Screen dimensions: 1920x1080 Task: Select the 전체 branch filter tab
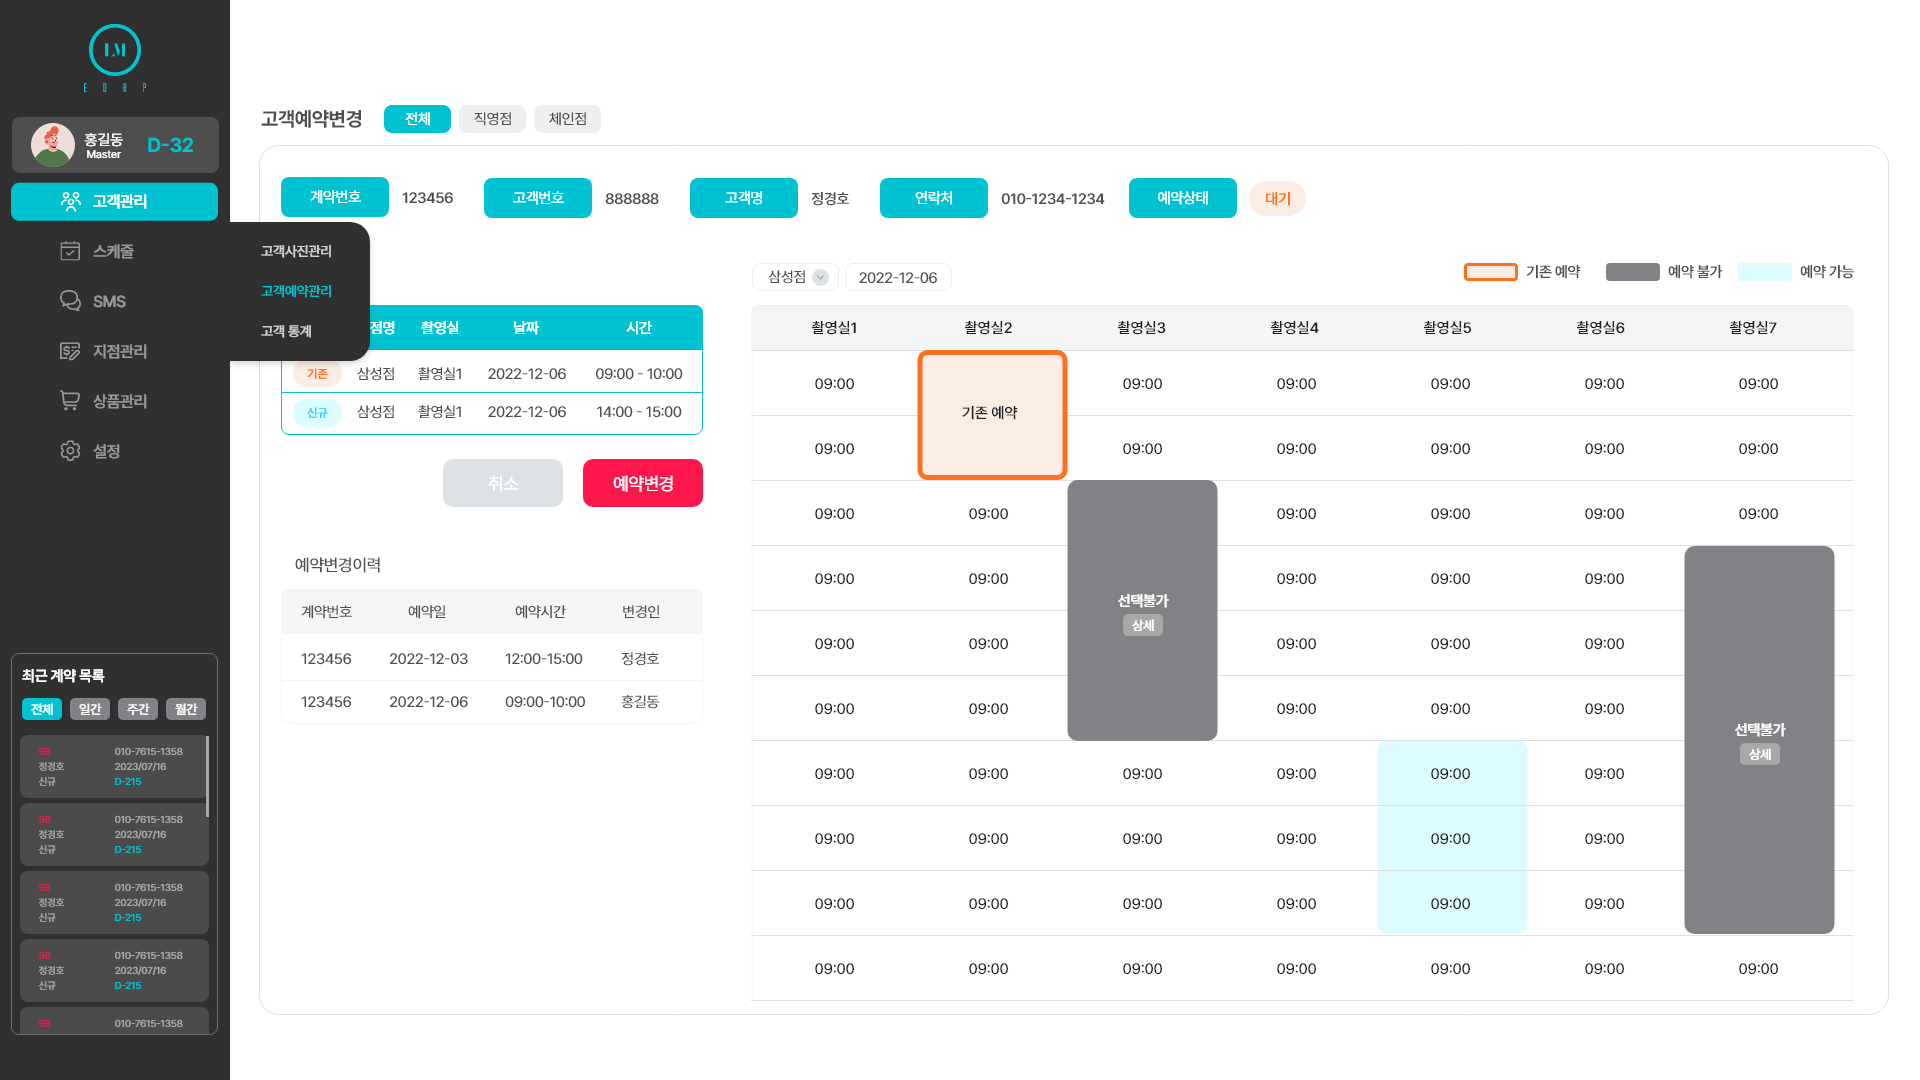[x=417, y=119]
